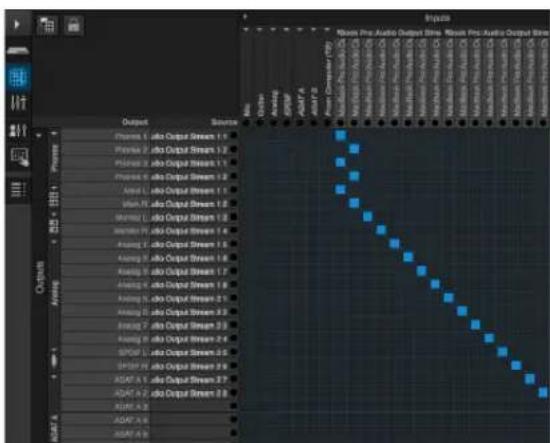The image size is (550, 443).
Task: Expand the Guitar input group triangle
Action: (x=260, y=30)
